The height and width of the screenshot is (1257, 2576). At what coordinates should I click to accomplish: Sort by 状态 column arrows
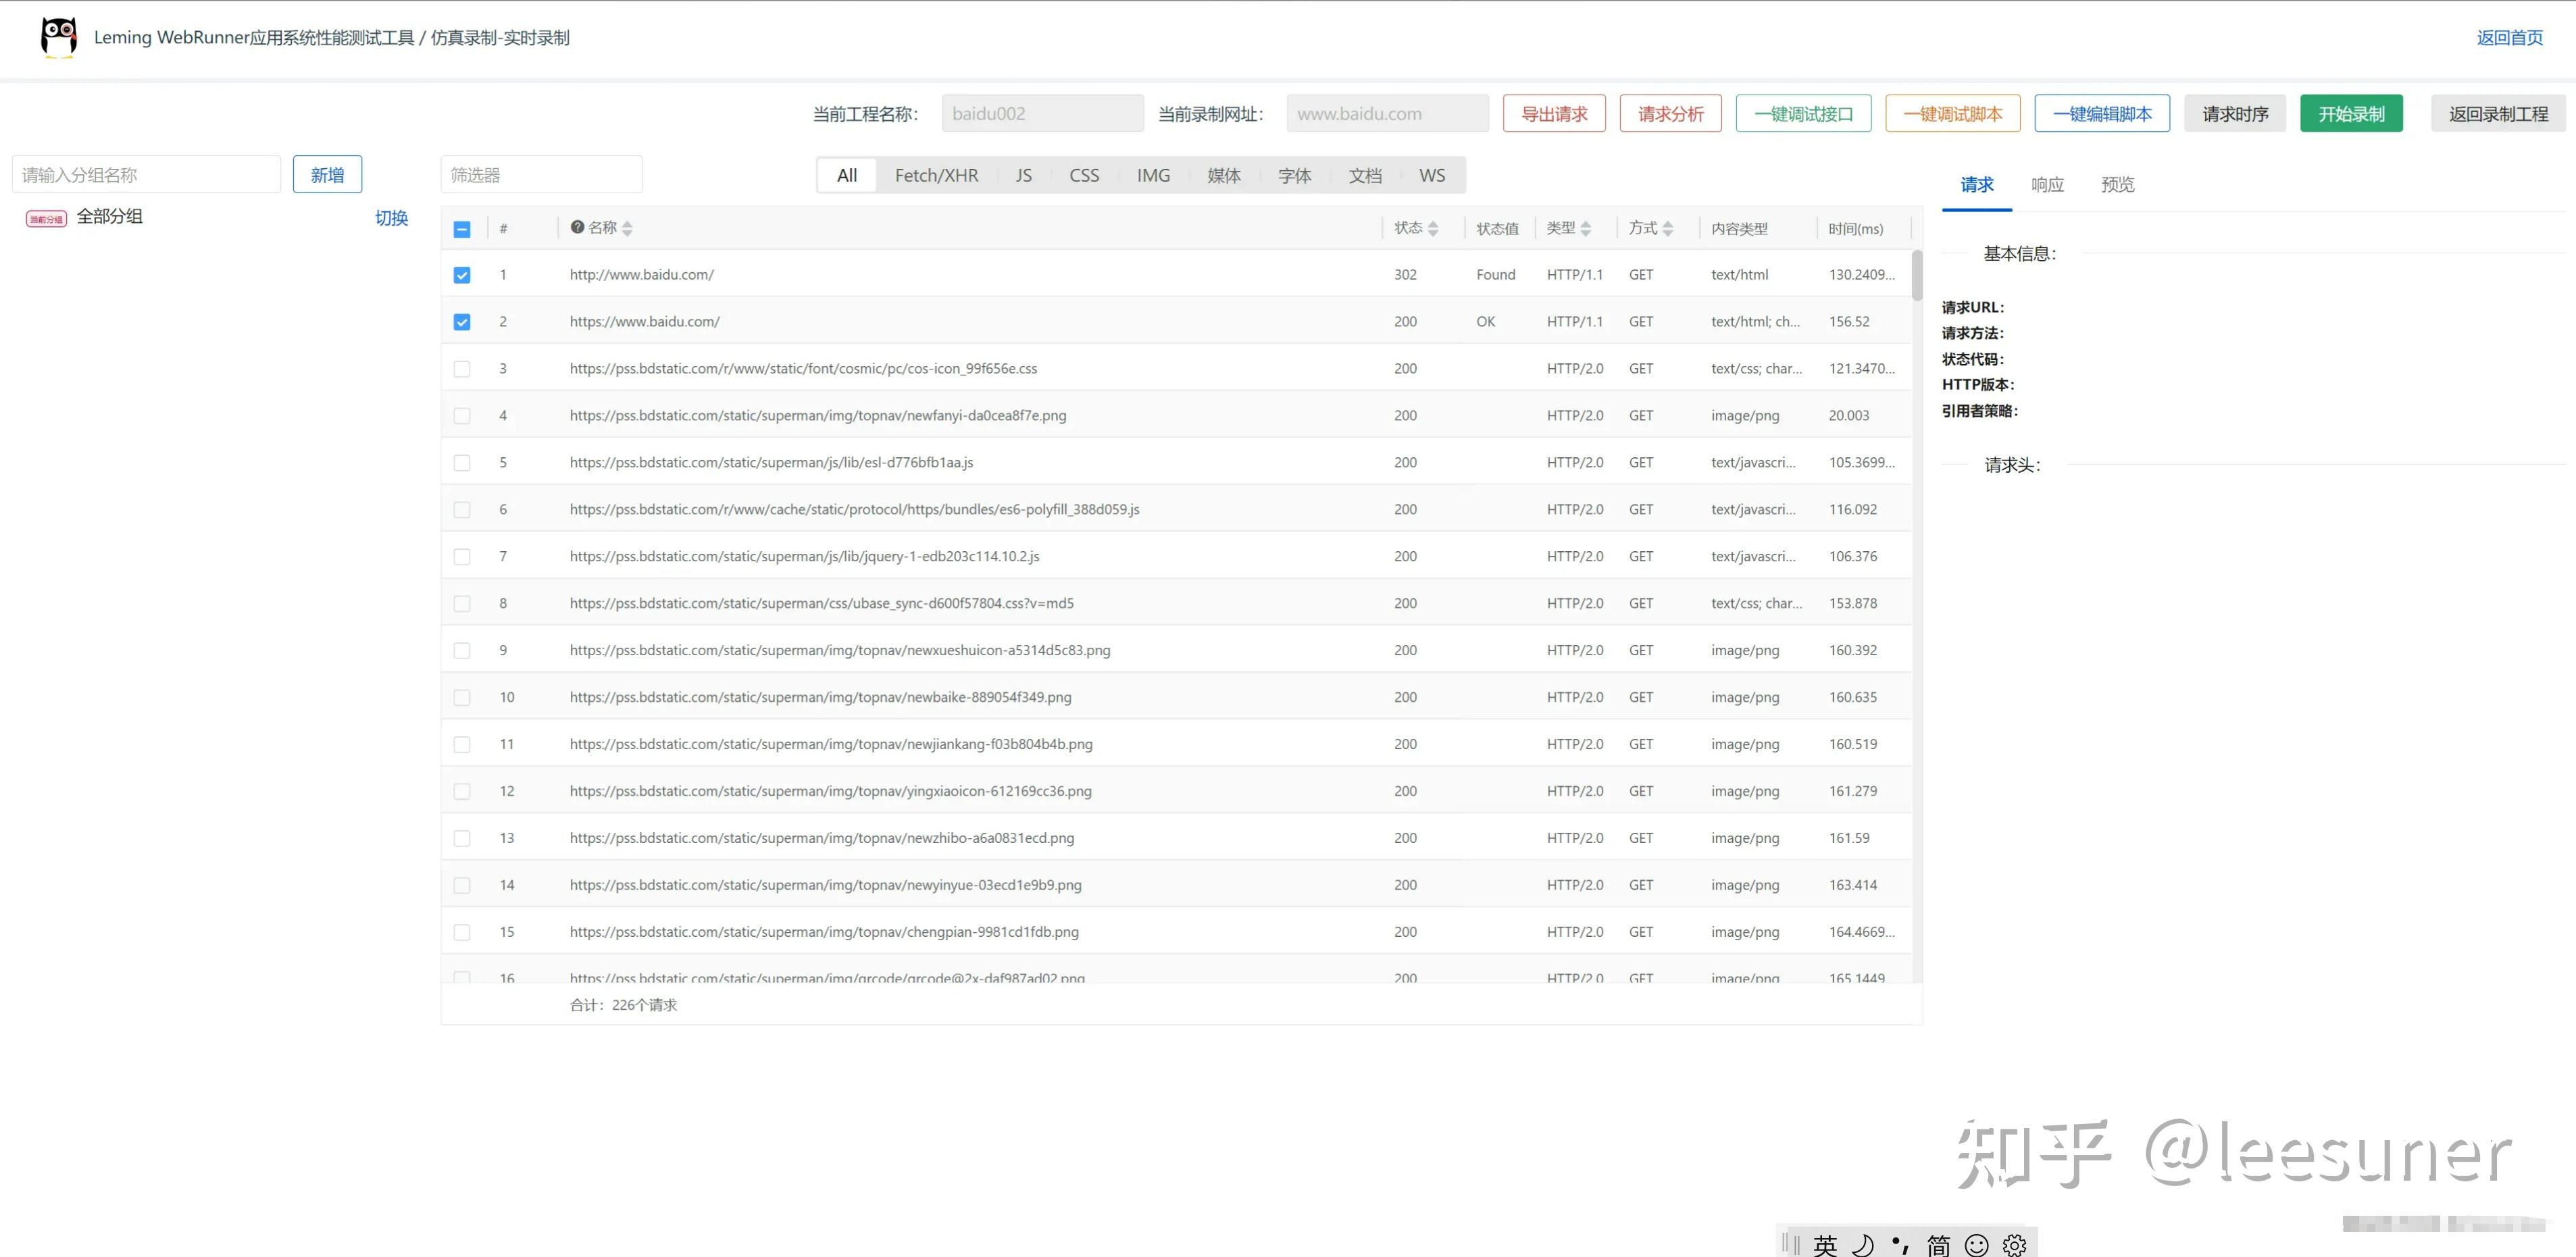pos(1433,229)
